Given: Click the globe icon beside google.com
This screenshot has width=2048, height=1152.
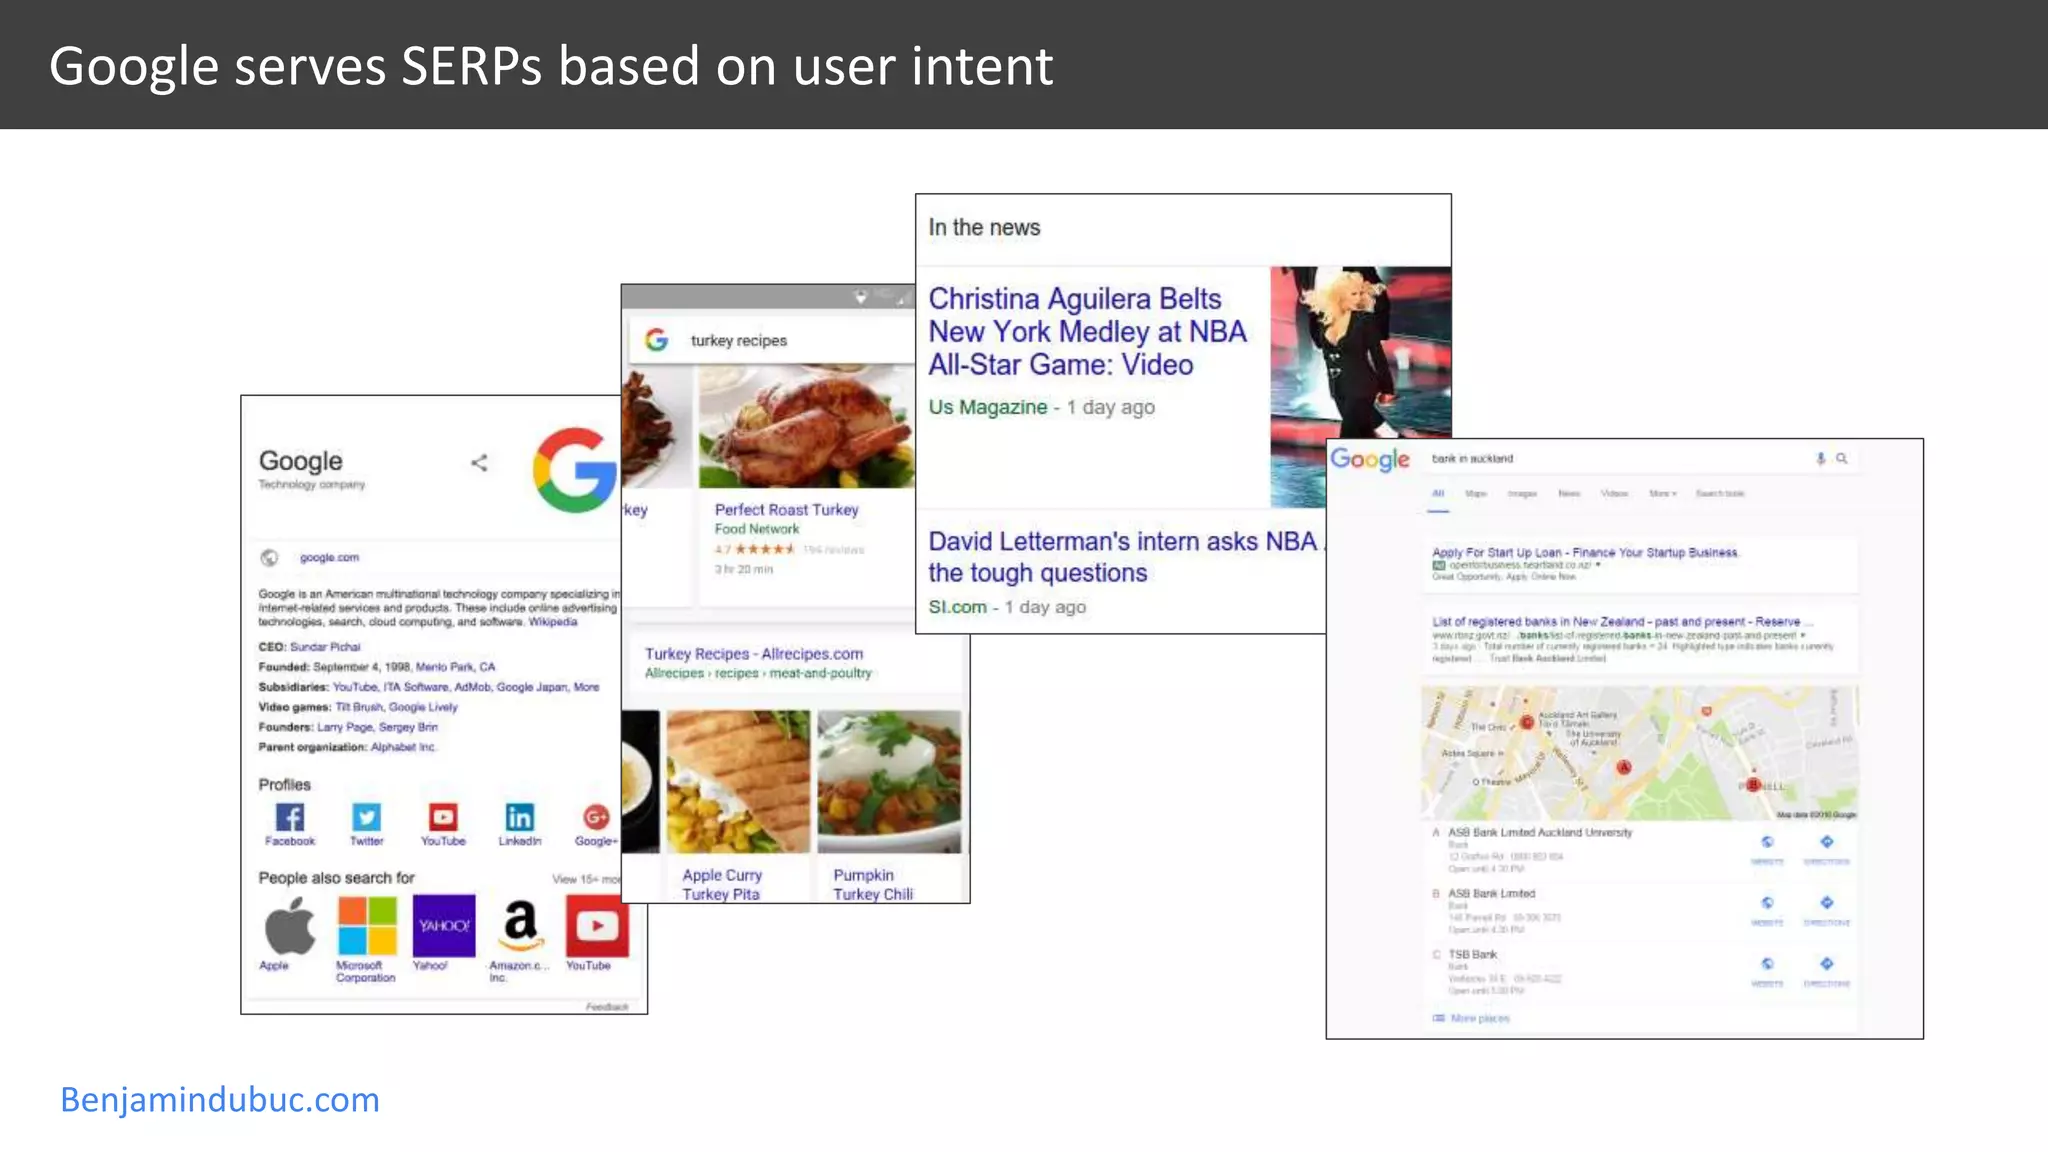Looking at the screenshot, I should point(269,558).
